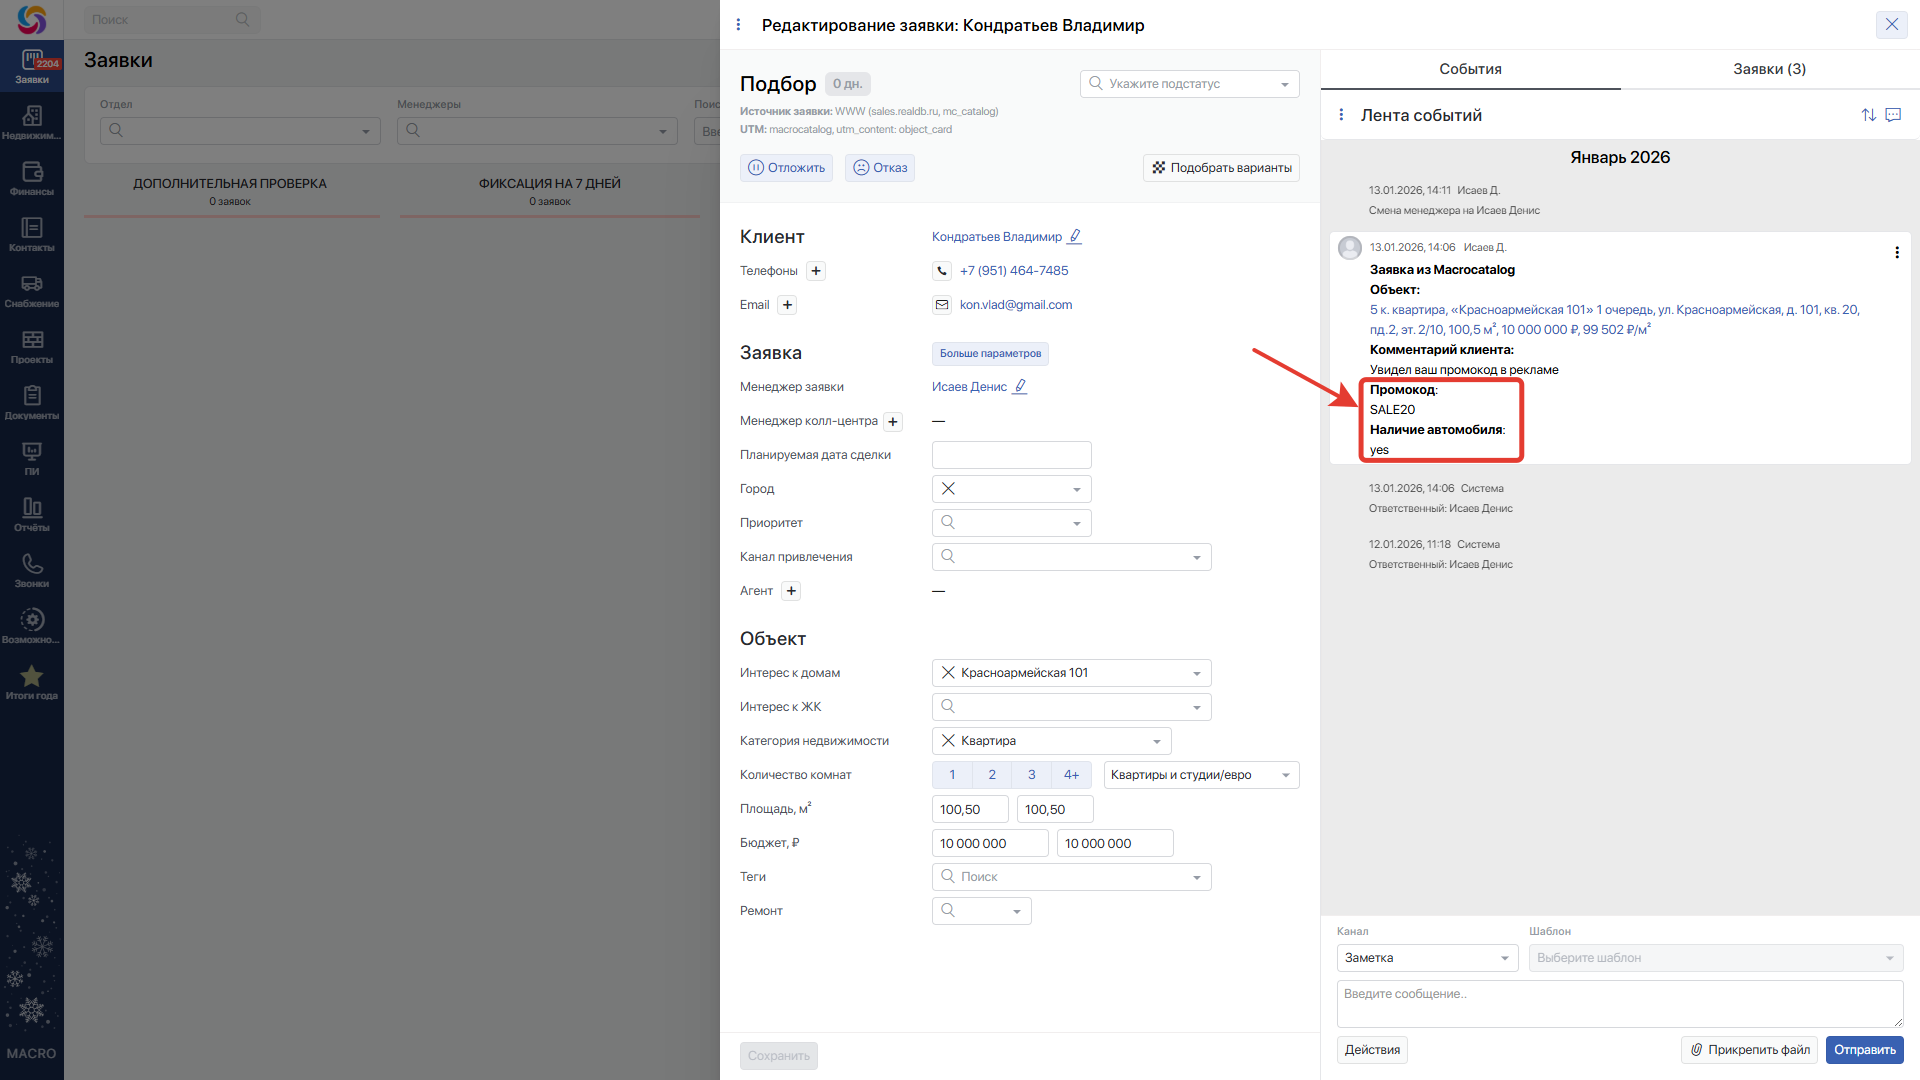Click the comment filter icon in the events header
The image size is (1920, 1080).
coord(1893,115)
